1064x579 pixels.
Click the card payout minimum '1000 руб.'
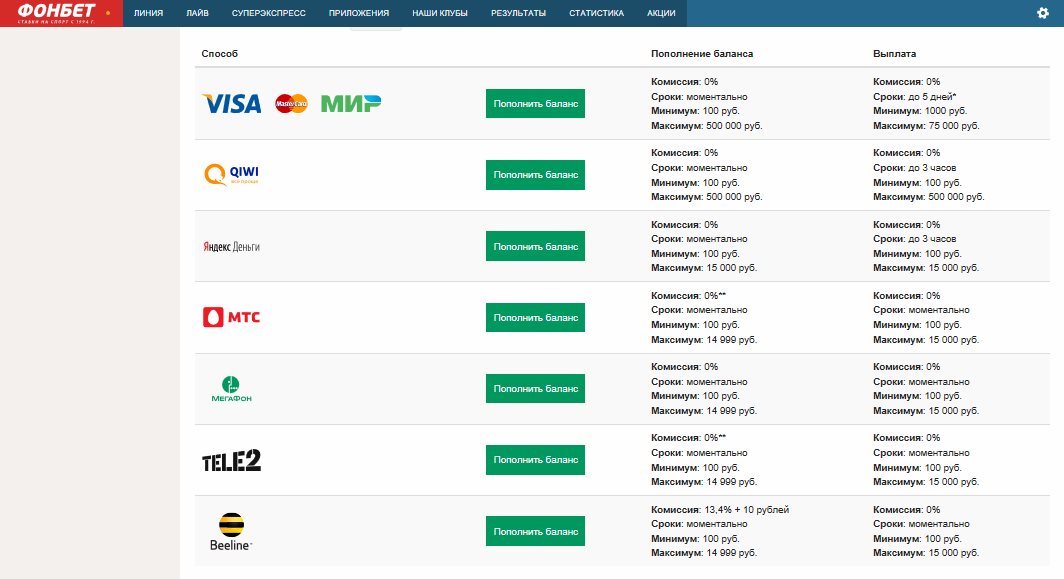(x=946, y=111)
